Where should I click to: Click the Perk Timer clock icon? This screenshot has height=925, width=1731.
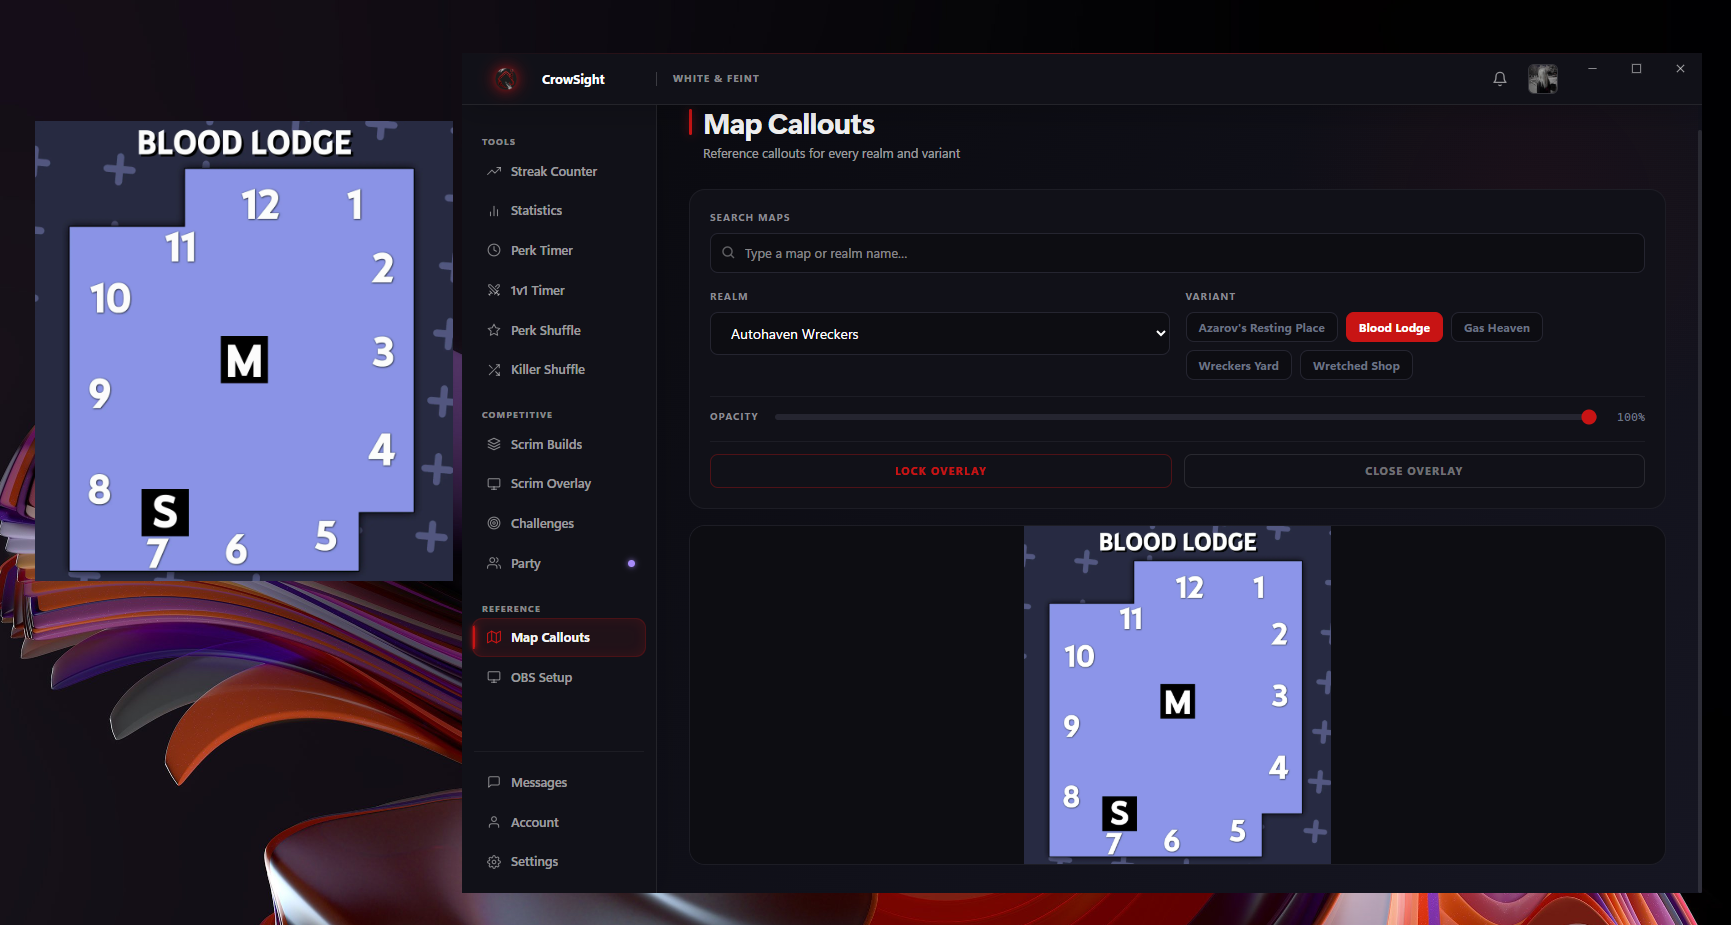494,250
